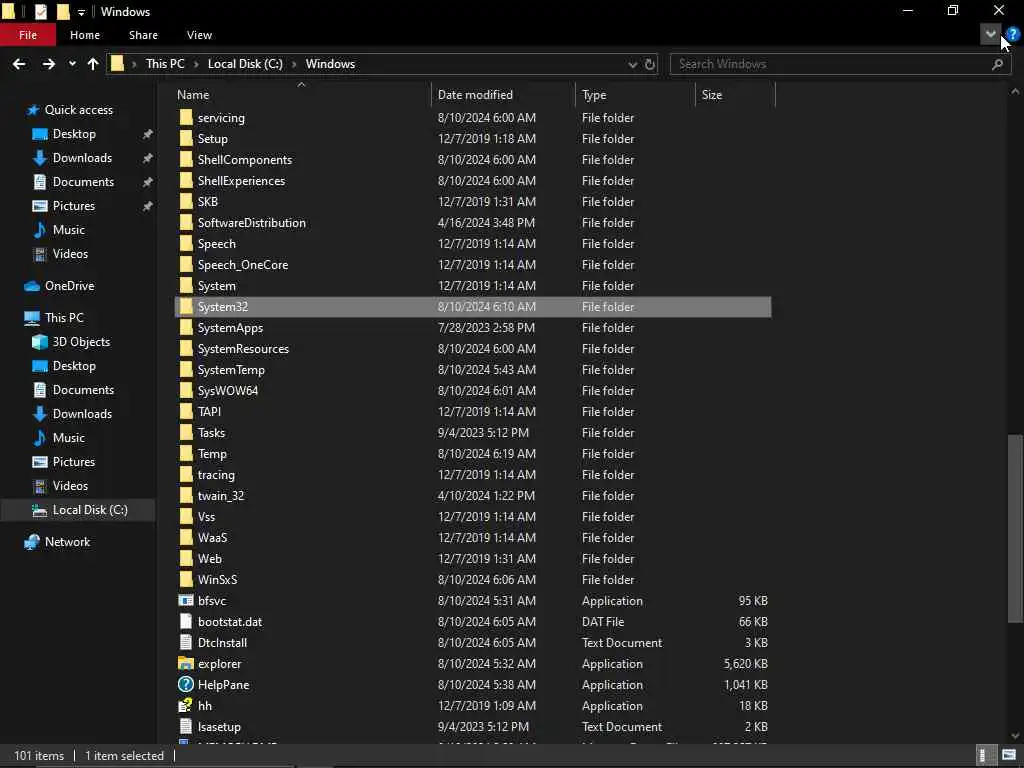1024x768 pixels.
Task: Click This PC in the address breadcrumb
Action: (165, 64)
